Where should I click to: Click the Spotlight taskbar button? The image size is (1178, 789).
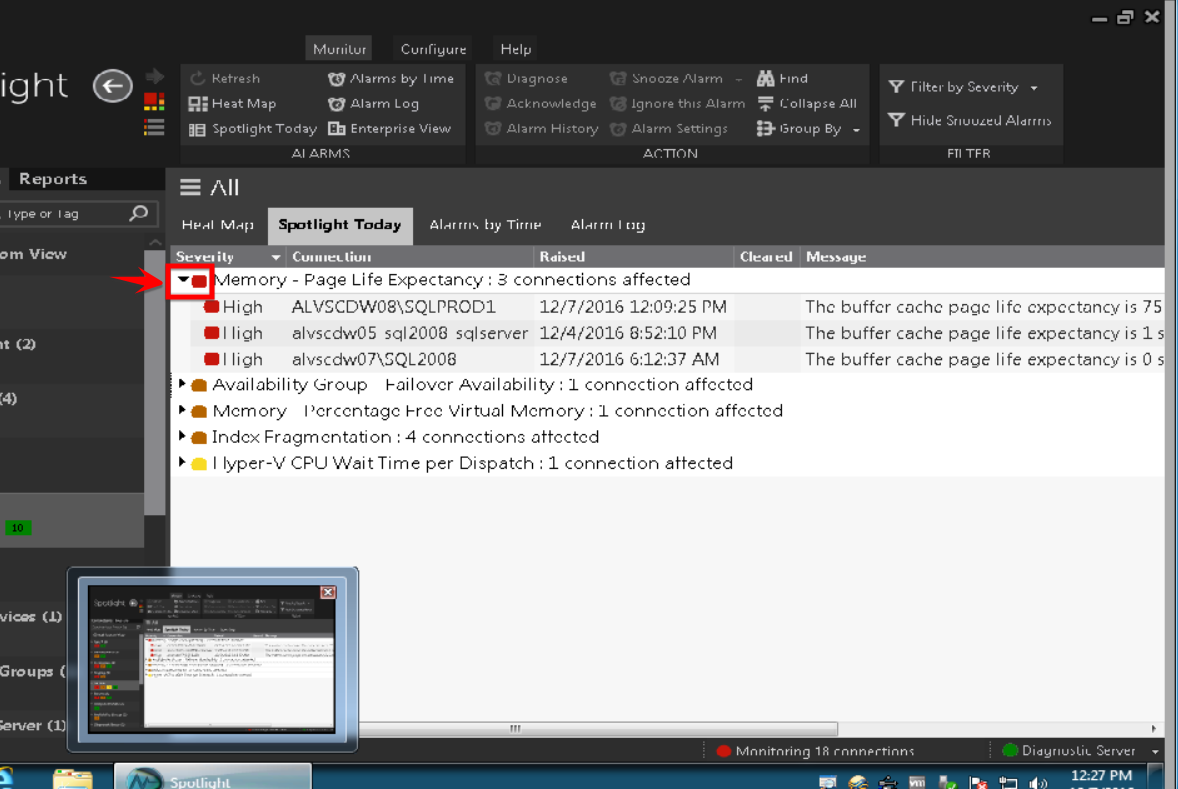tap(213, 776)
